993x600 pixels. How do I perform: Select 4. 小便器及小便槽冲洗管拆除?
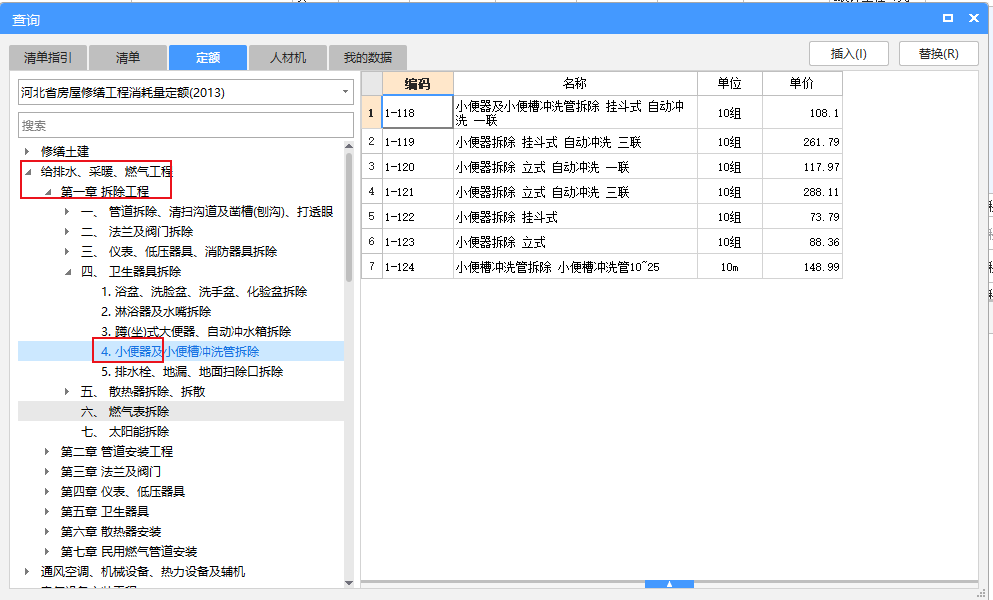[180, 352]
